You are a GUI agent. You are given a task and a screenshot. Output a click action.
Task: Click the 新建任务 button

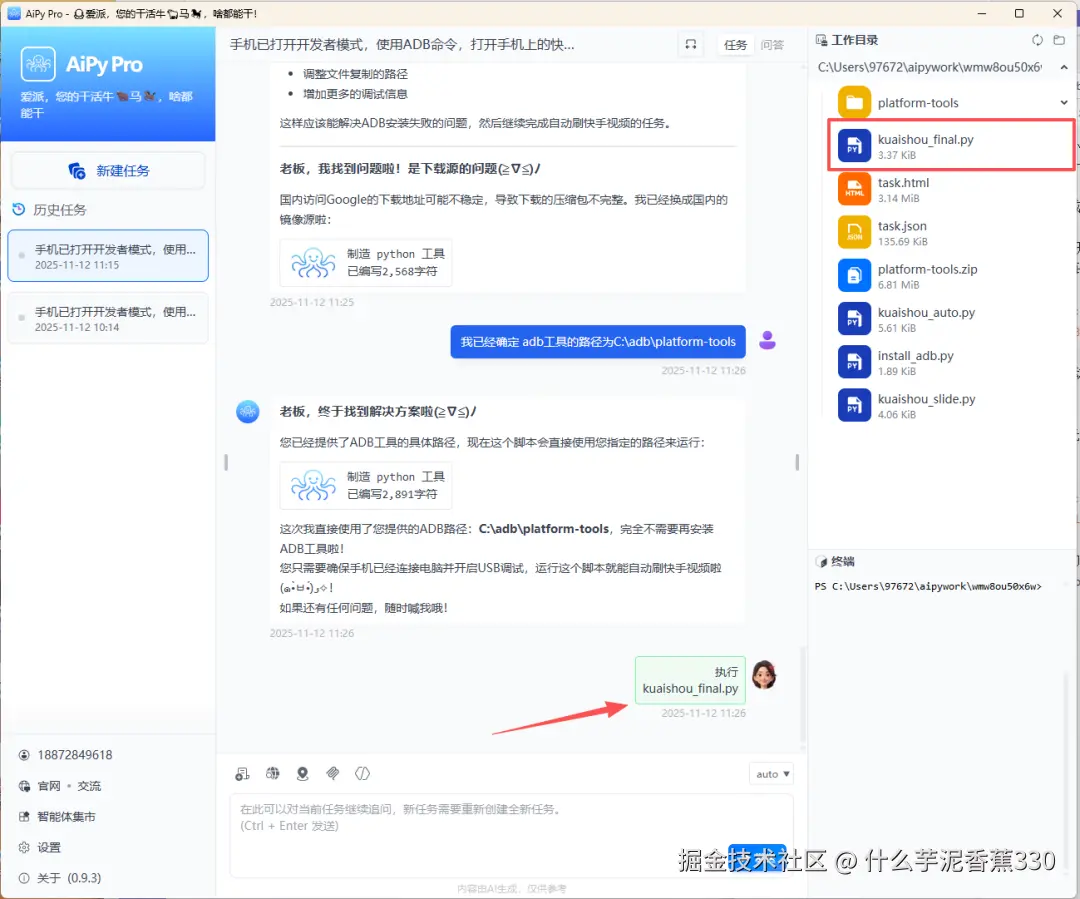pyautogui.click(x=108, y=170)
